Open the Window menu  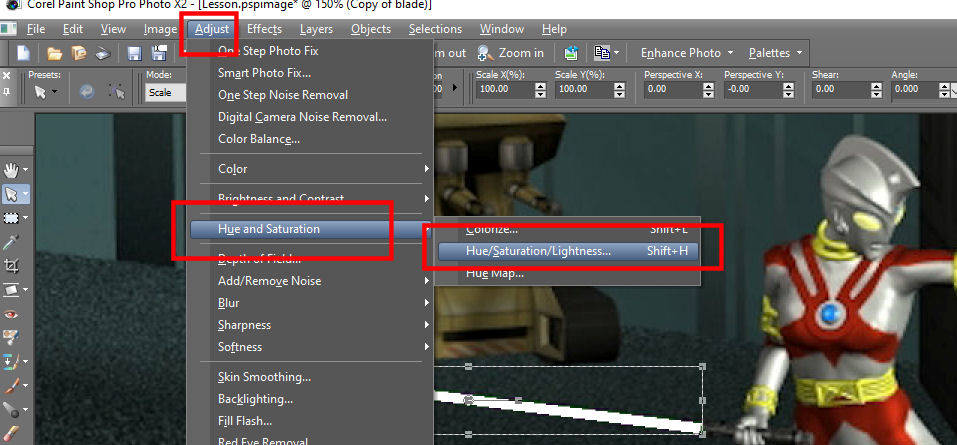pos(502,29)
